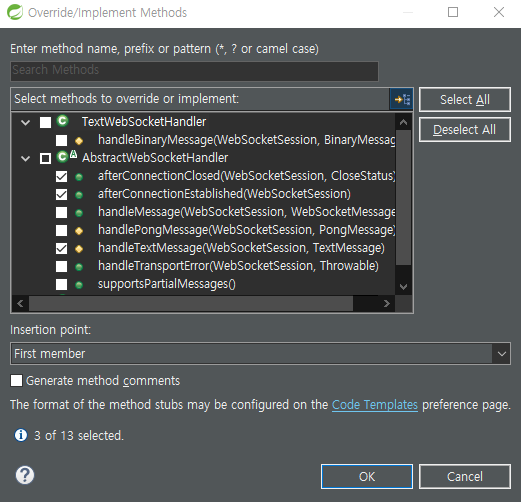Select handlePongMessage method row text
The height and width of the screenshot is (502, 521).
[247, 230]
